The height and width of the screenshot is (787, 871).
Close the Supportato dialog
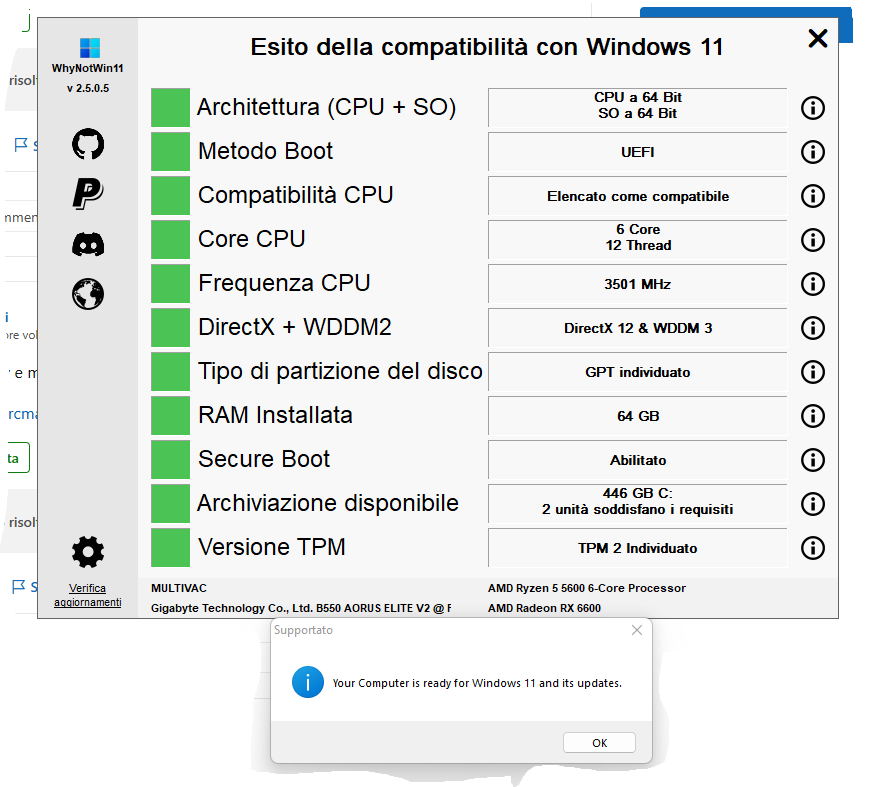point(637,630)
